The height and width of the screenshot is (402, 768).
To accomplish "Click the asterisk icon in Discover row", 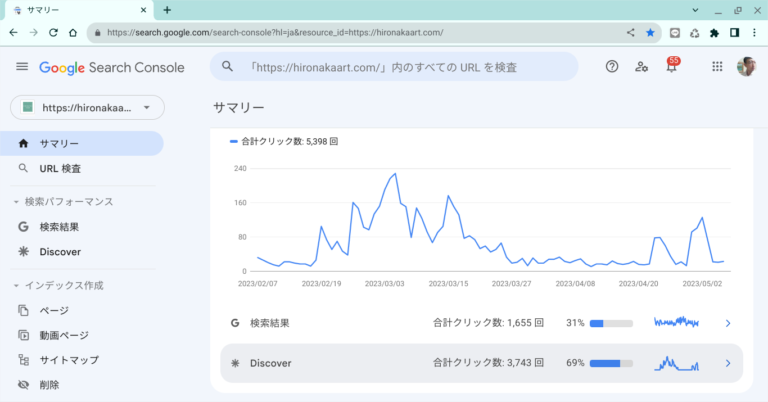I will click(235, 363).
